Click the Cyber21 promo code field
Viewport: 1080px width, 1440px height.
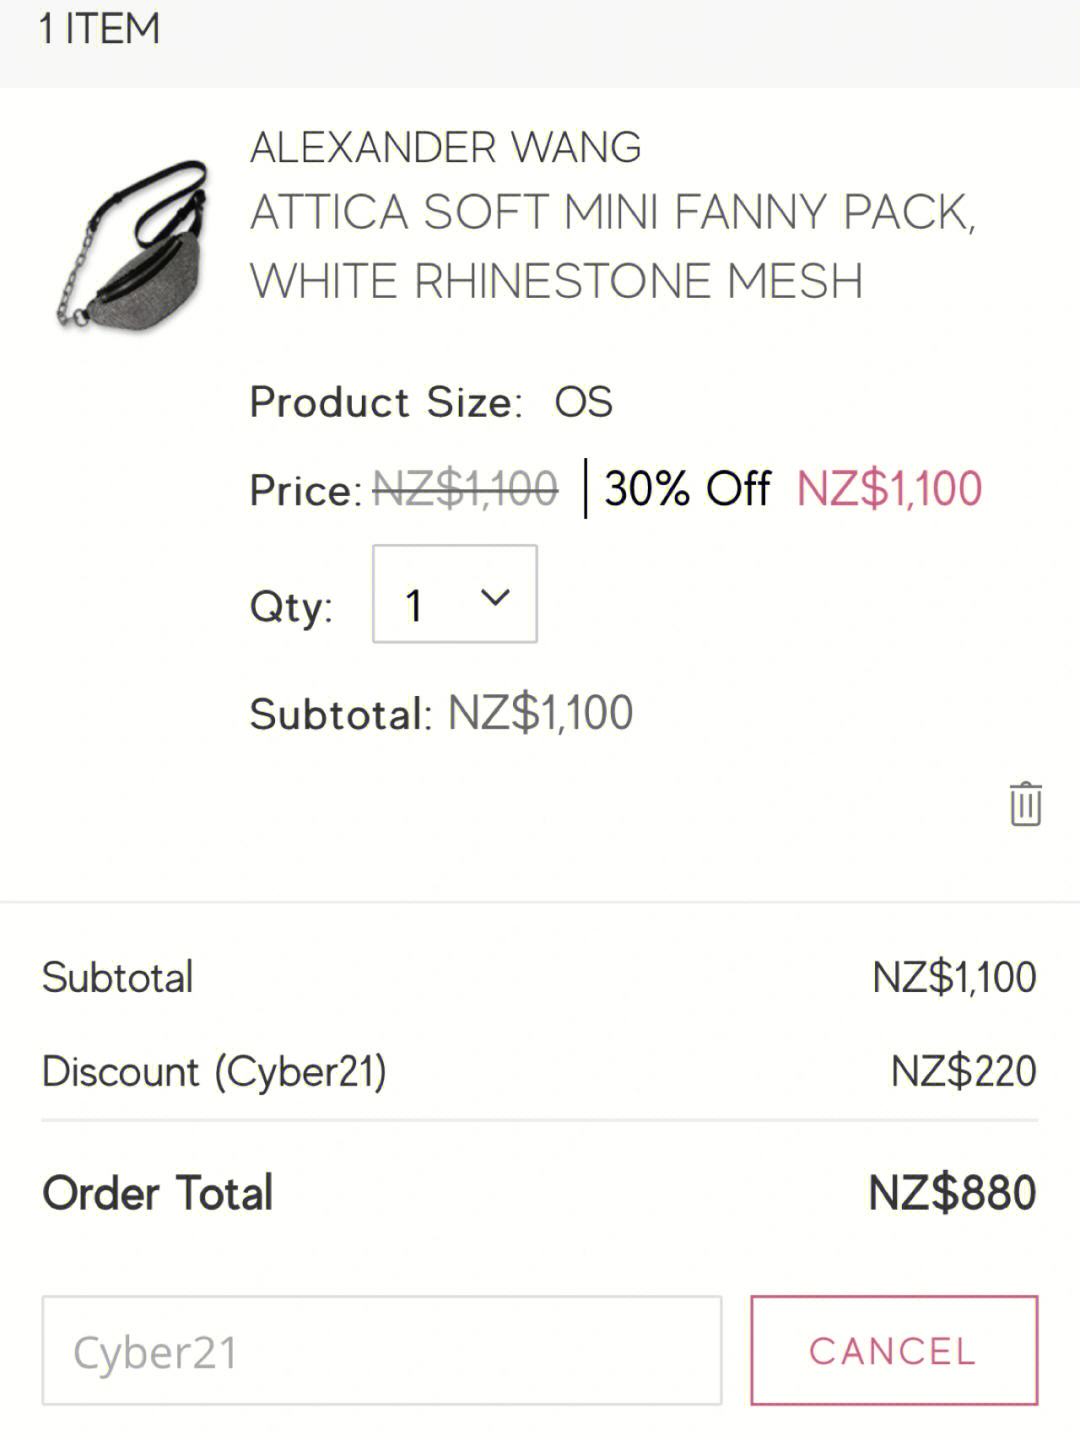coord(381,1351)
